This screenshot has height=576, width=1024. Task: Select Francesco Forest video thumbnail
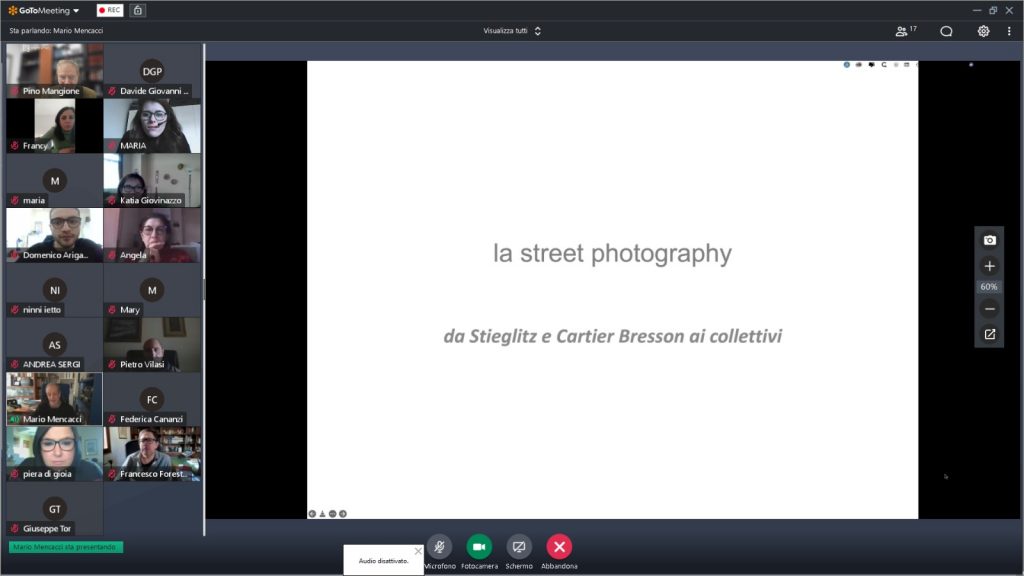152,454
